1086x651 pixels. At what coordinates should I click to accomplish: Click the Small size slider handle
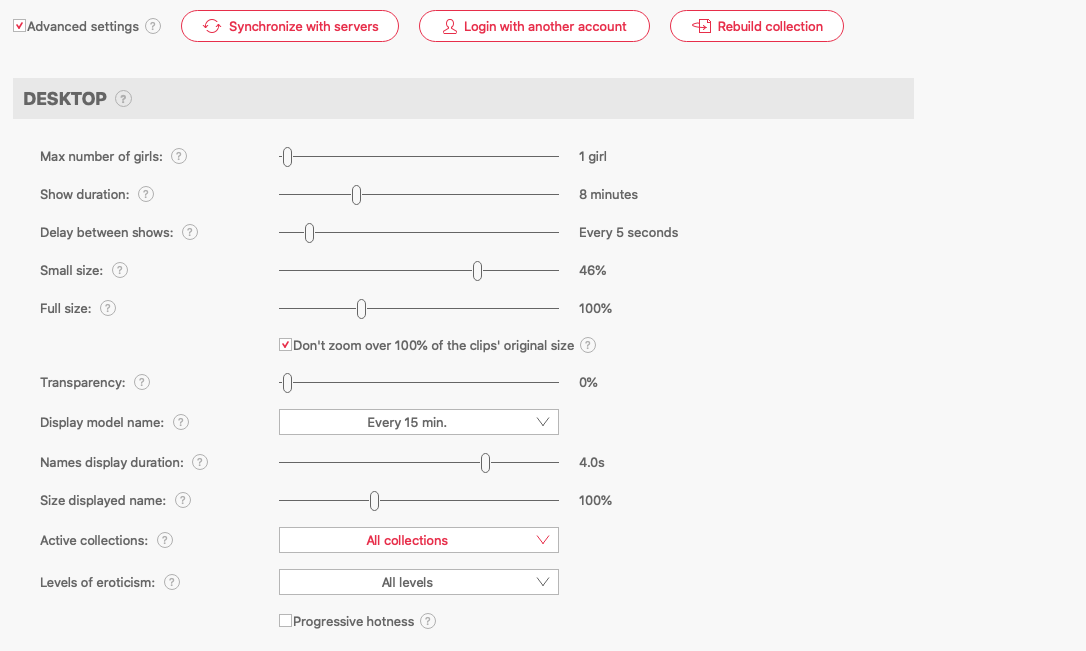(x=478, y=271)
